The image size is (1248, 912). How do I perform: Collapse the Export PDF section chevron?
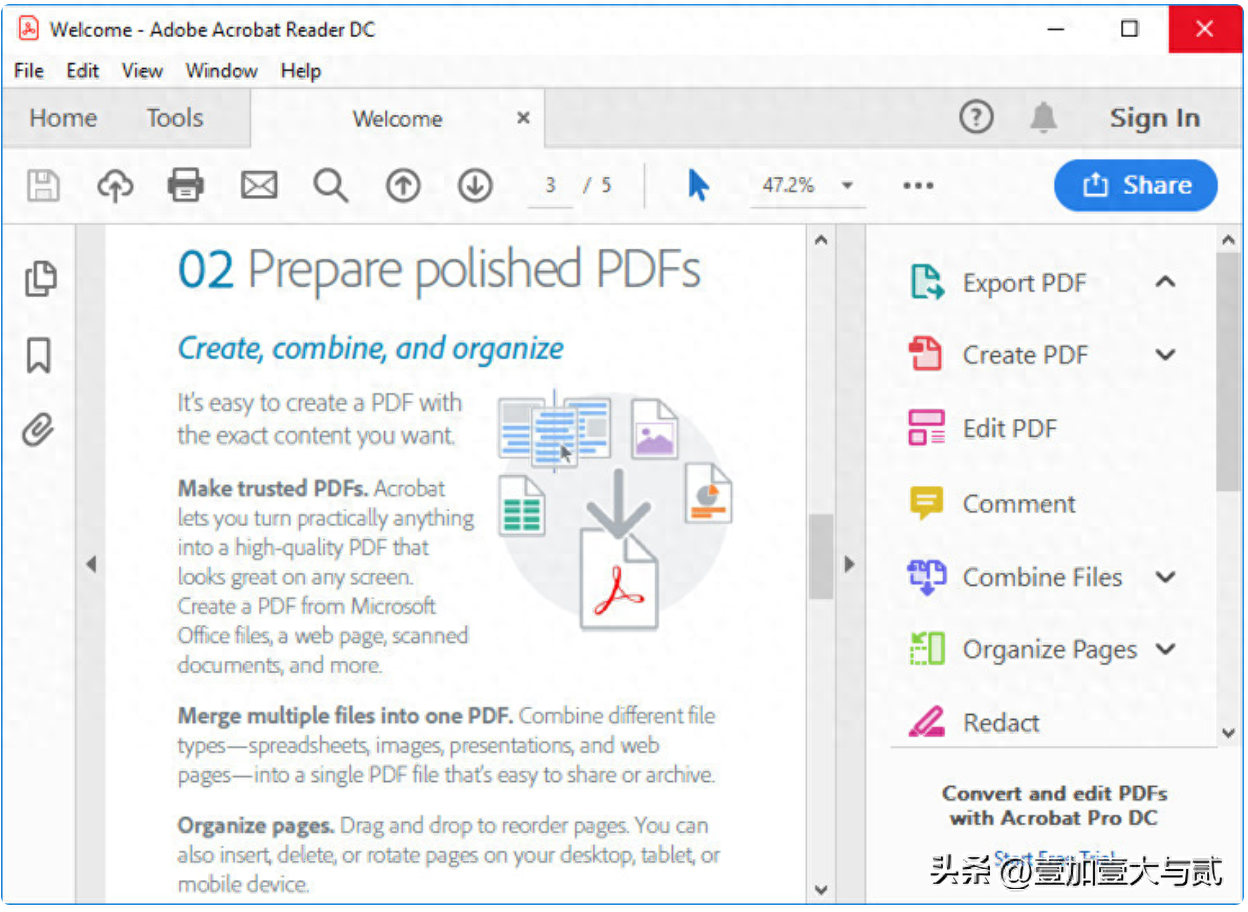click(1165, 282)
